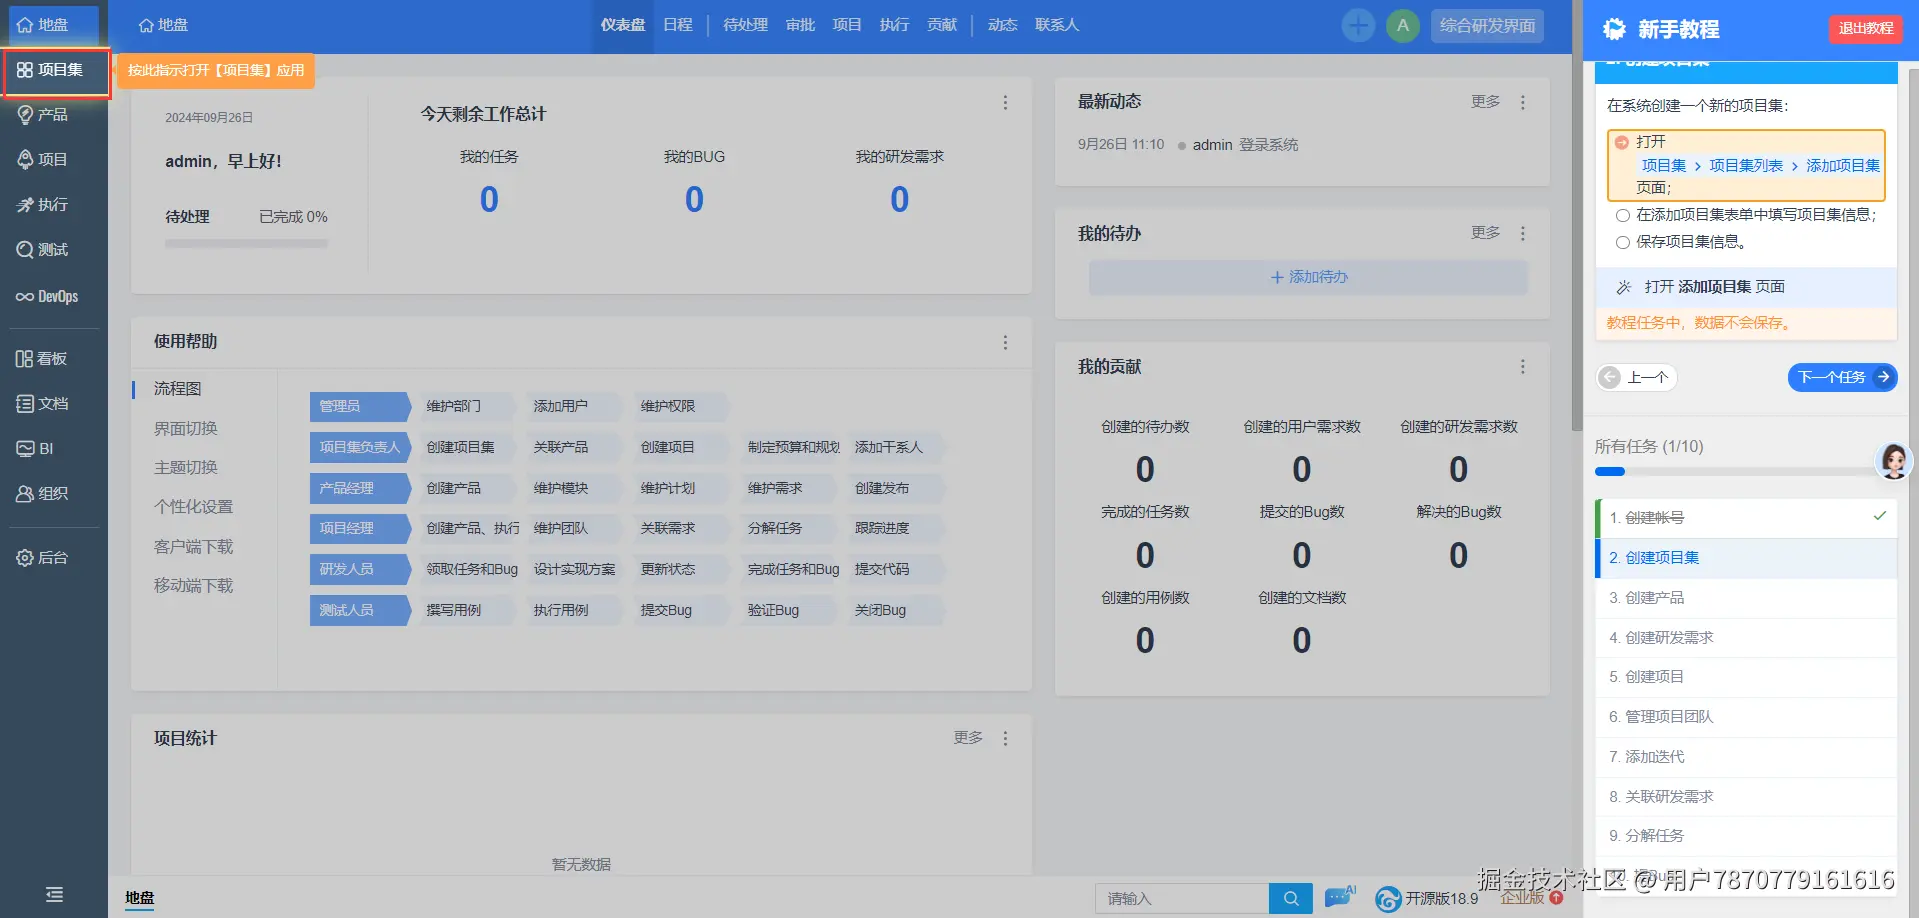This screenshot has width=1919, height=918.
Task: Open options menu of 最新动态 block
Action: click(x=1523, y=102)
